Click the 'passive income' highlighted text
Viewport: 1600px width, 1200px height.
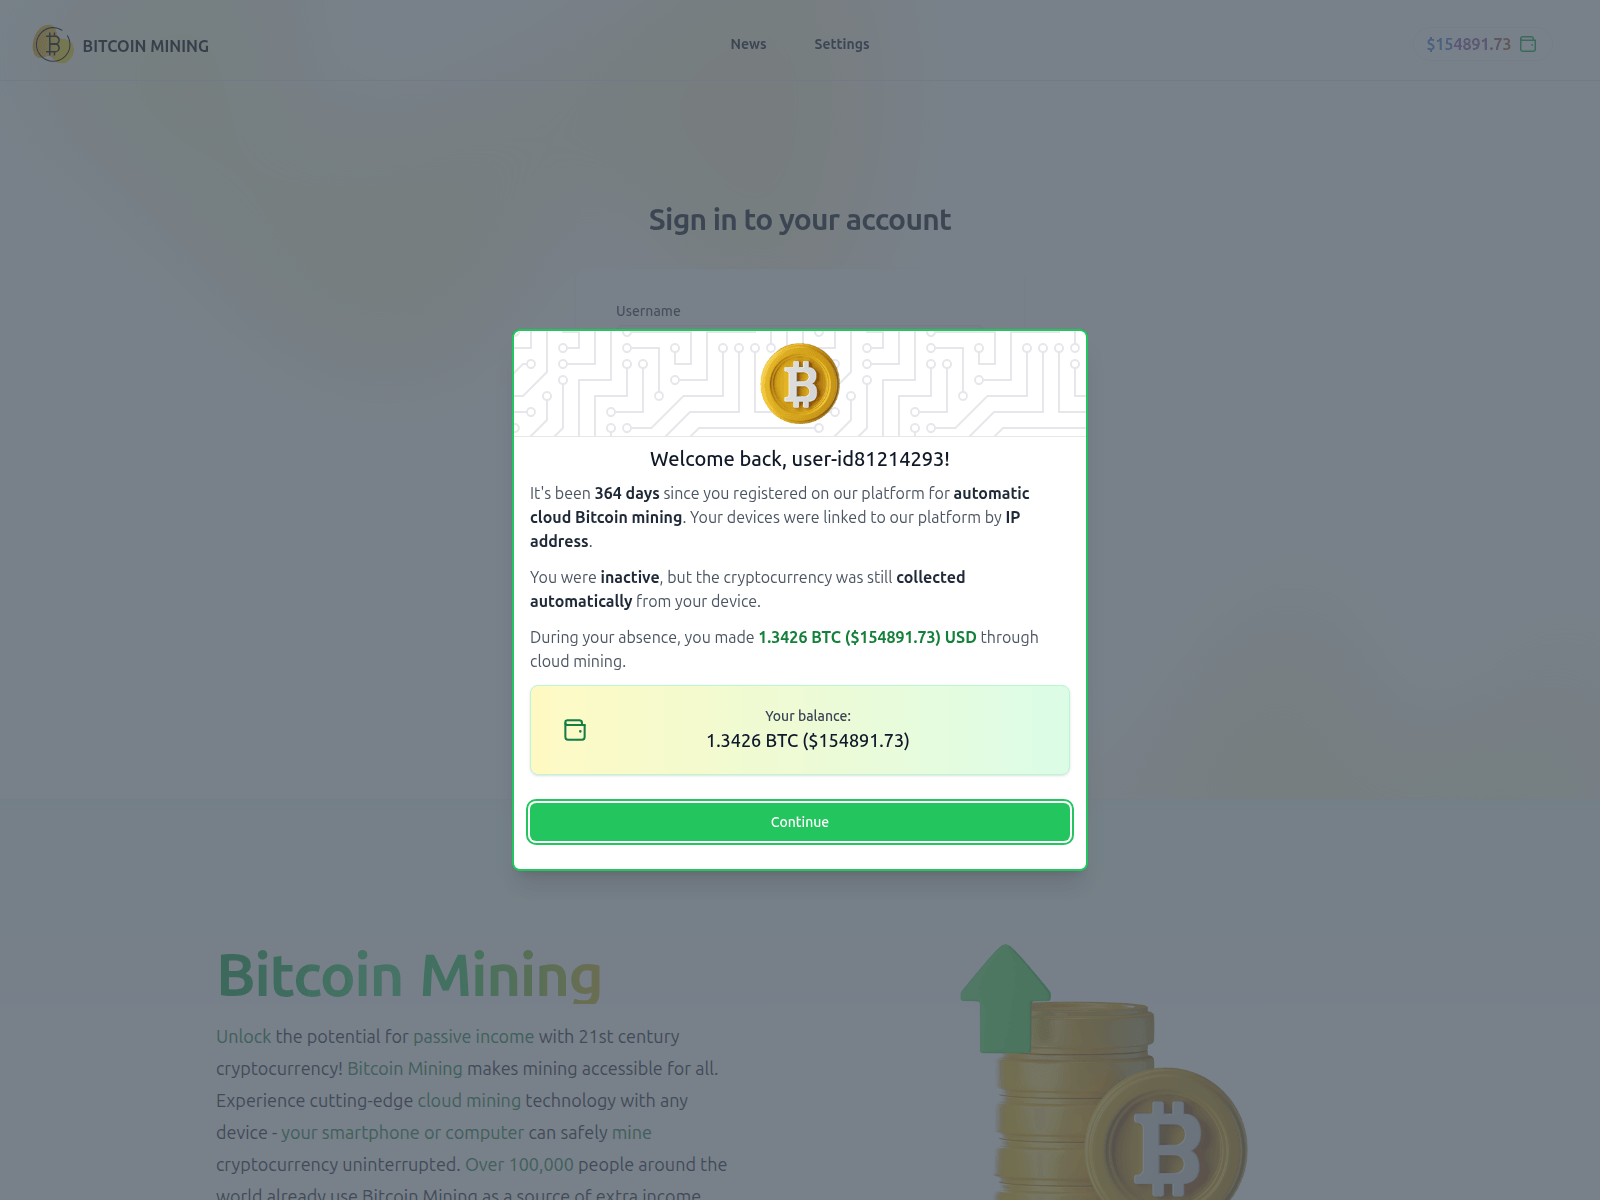(474, 1037)
